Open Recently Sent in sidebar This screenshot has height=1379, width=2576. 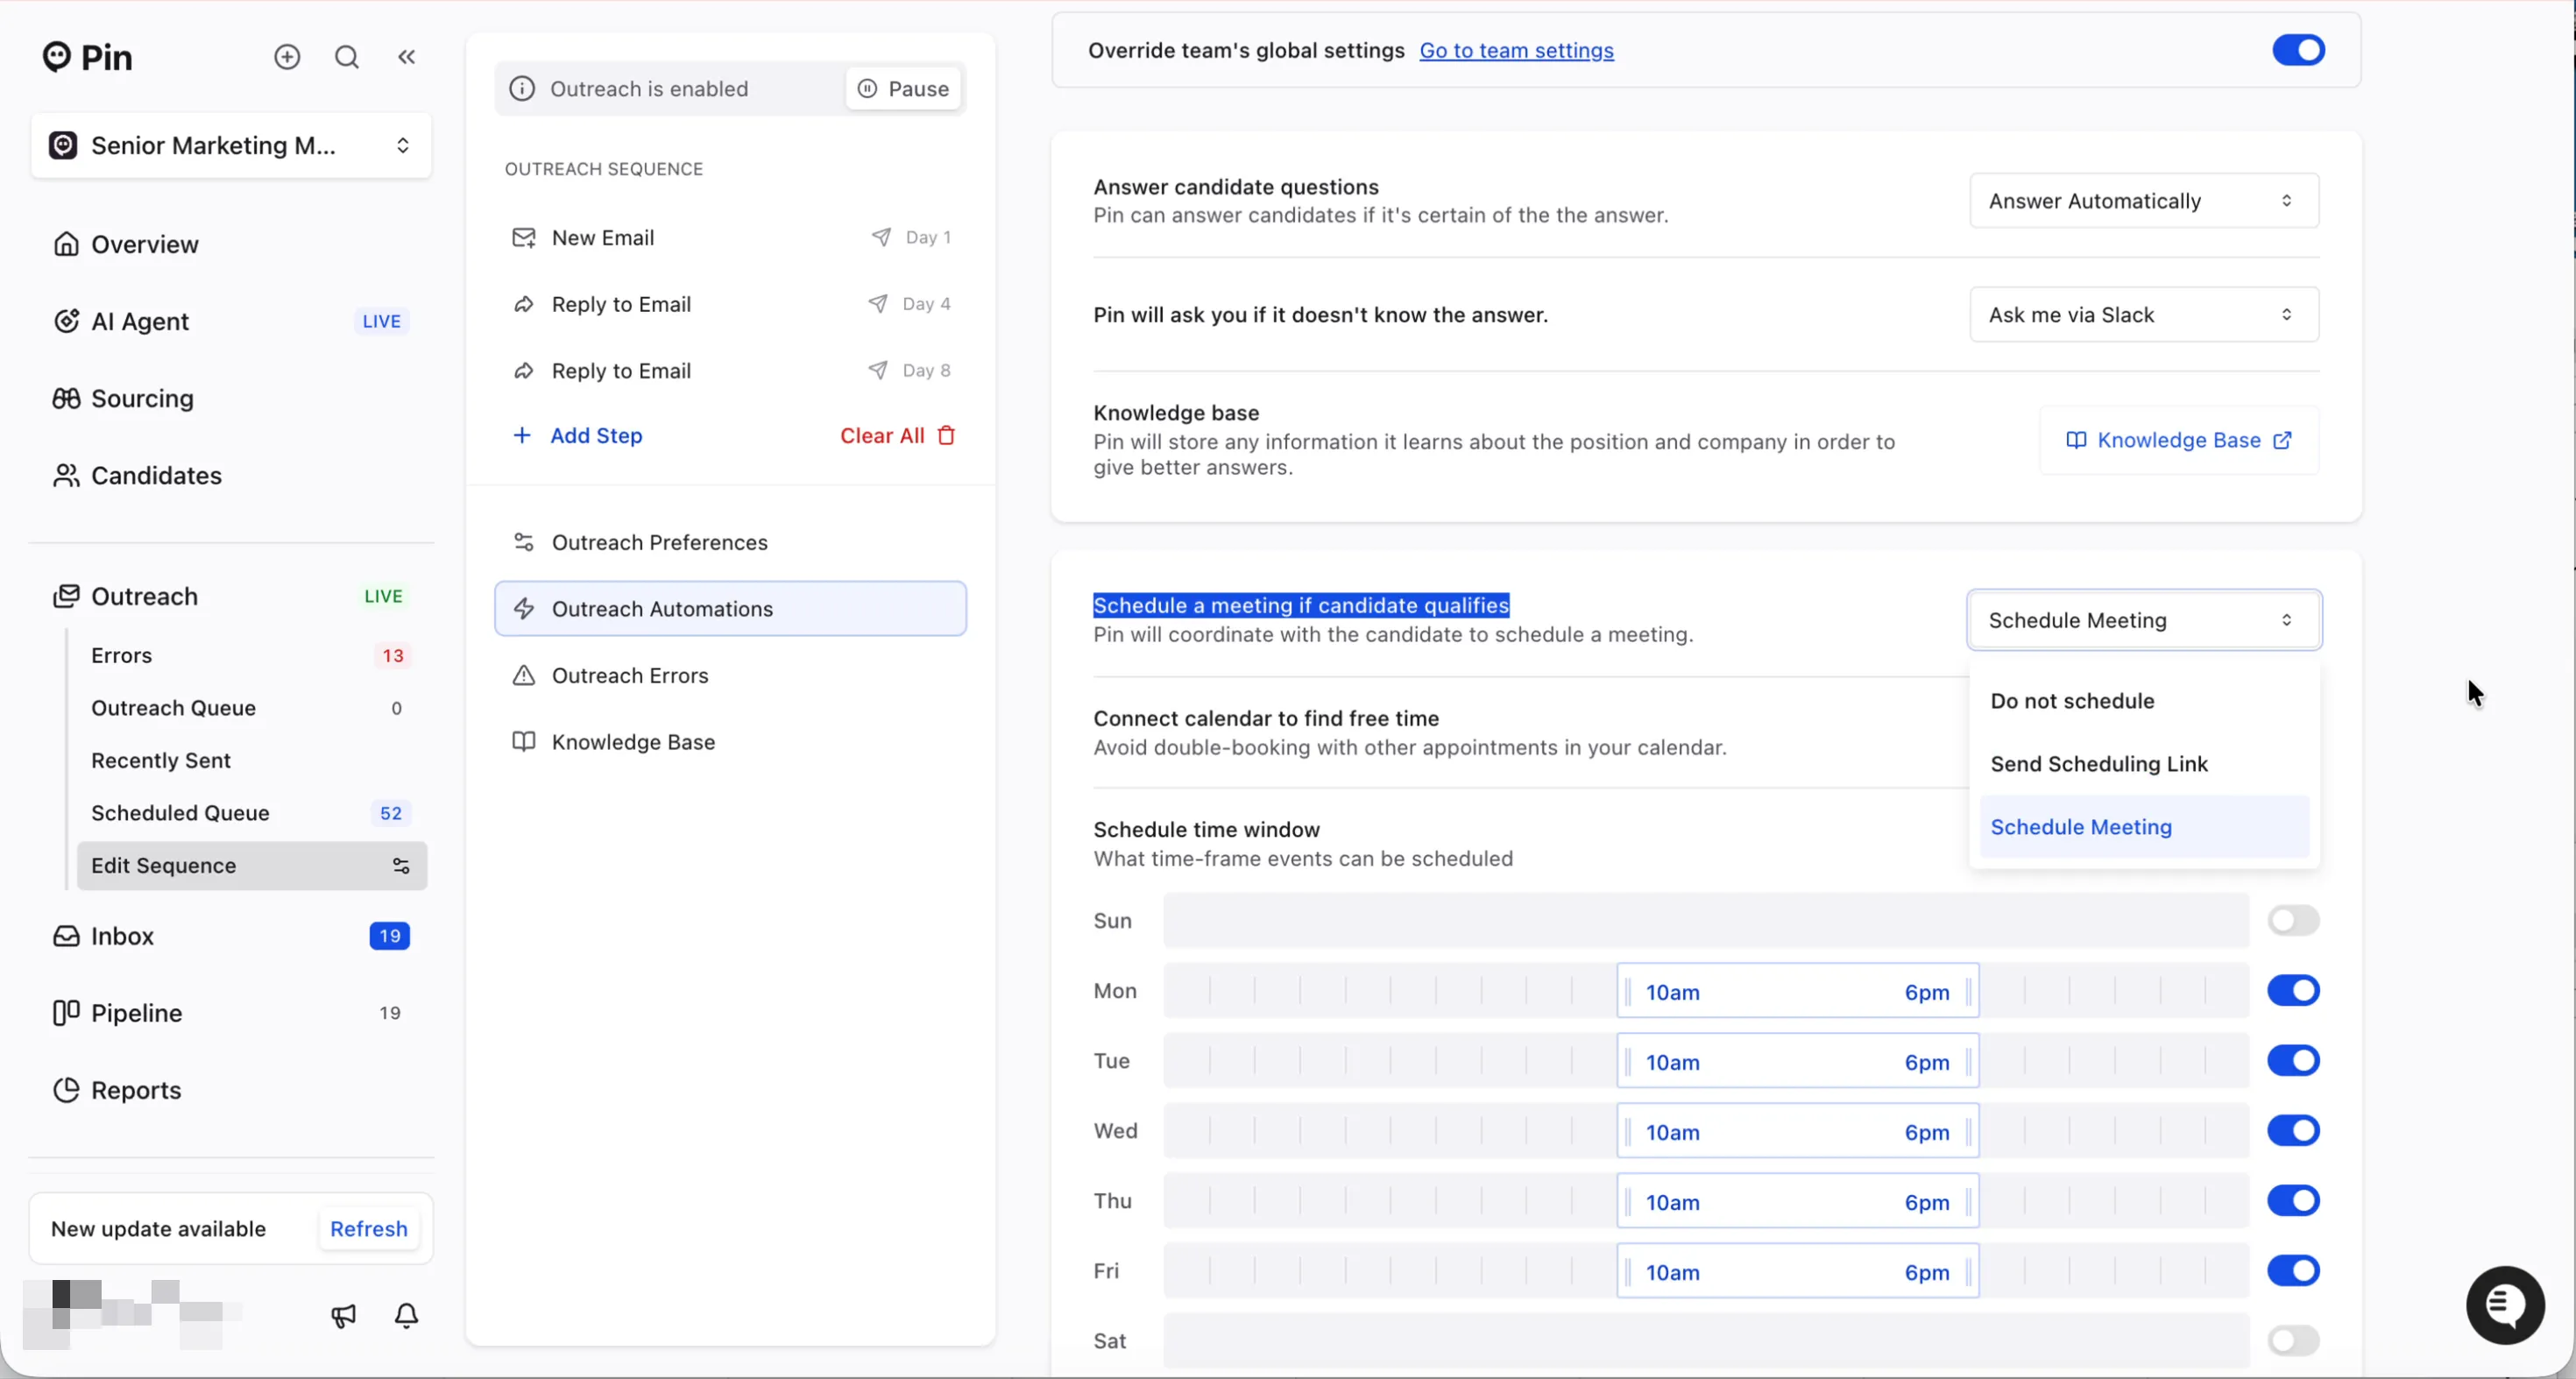[x=251, y=761]
